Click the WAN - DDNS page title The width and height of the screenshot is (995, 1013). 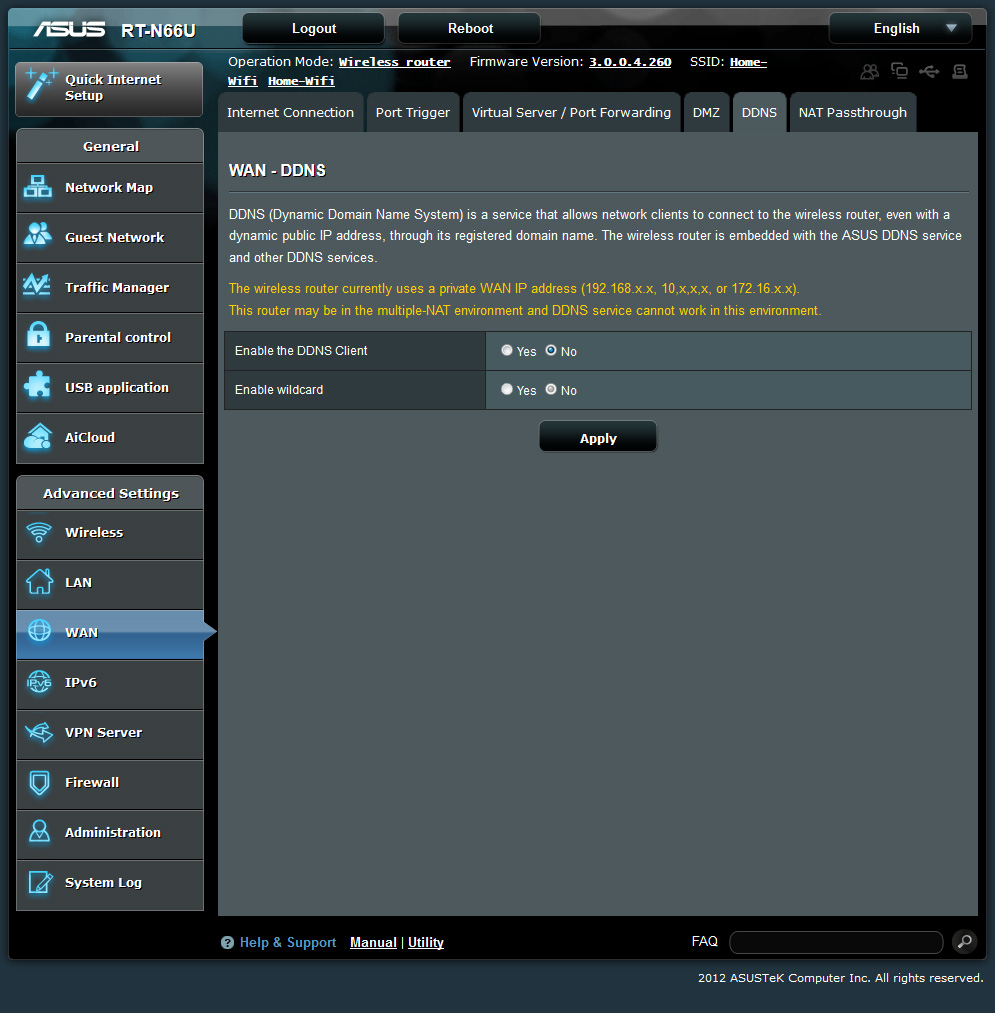click(x=277, y=171)
